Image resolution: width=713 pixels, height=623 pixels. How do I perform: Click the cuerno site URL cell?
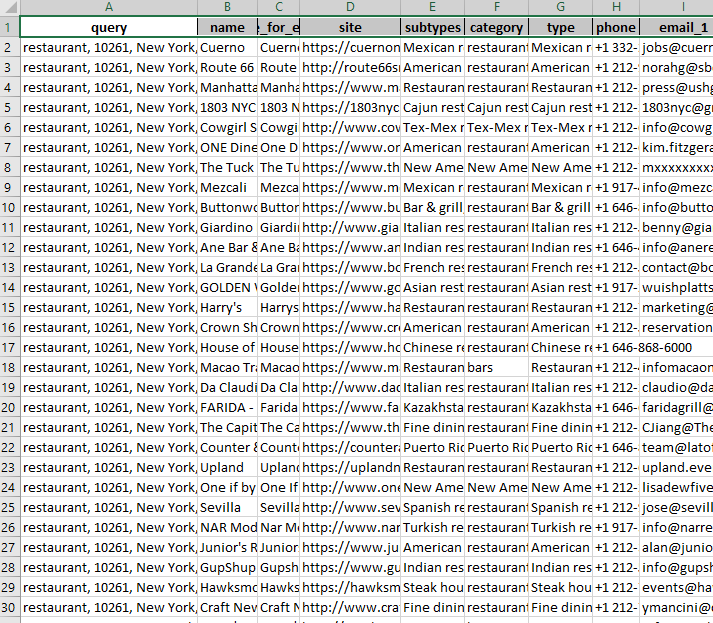[350, 47]
